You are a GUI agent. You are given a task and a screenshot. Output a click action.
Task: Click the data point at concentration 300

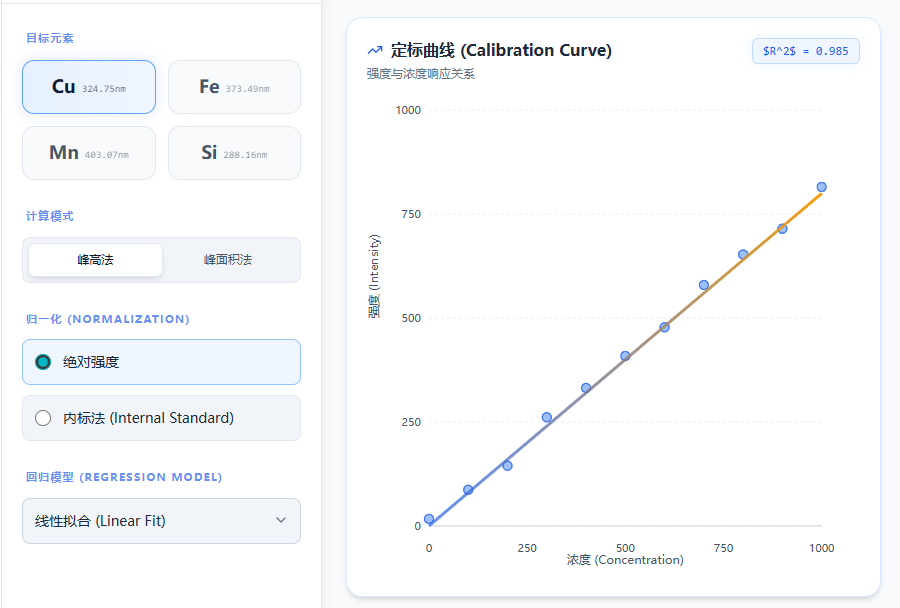tap(547, 417)
